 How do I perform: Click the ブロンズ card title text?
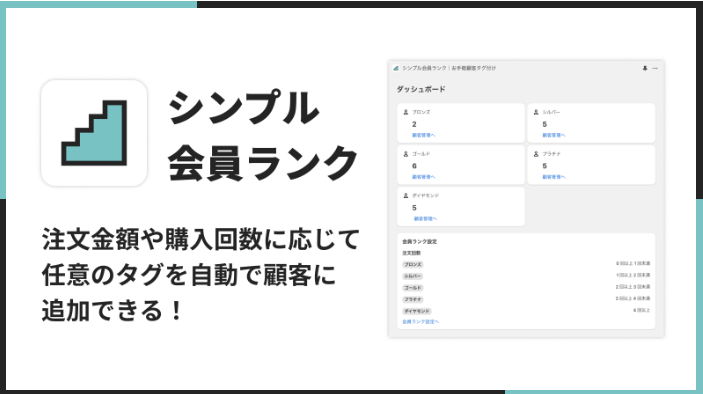(x=421, y=112)
